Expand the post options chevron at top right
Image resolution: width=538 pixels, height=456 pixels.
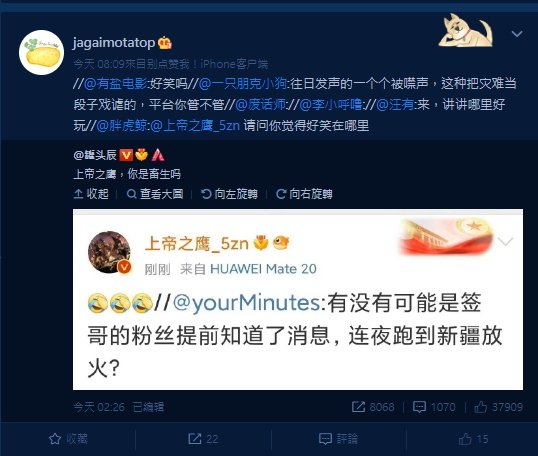tap(517, 34)
